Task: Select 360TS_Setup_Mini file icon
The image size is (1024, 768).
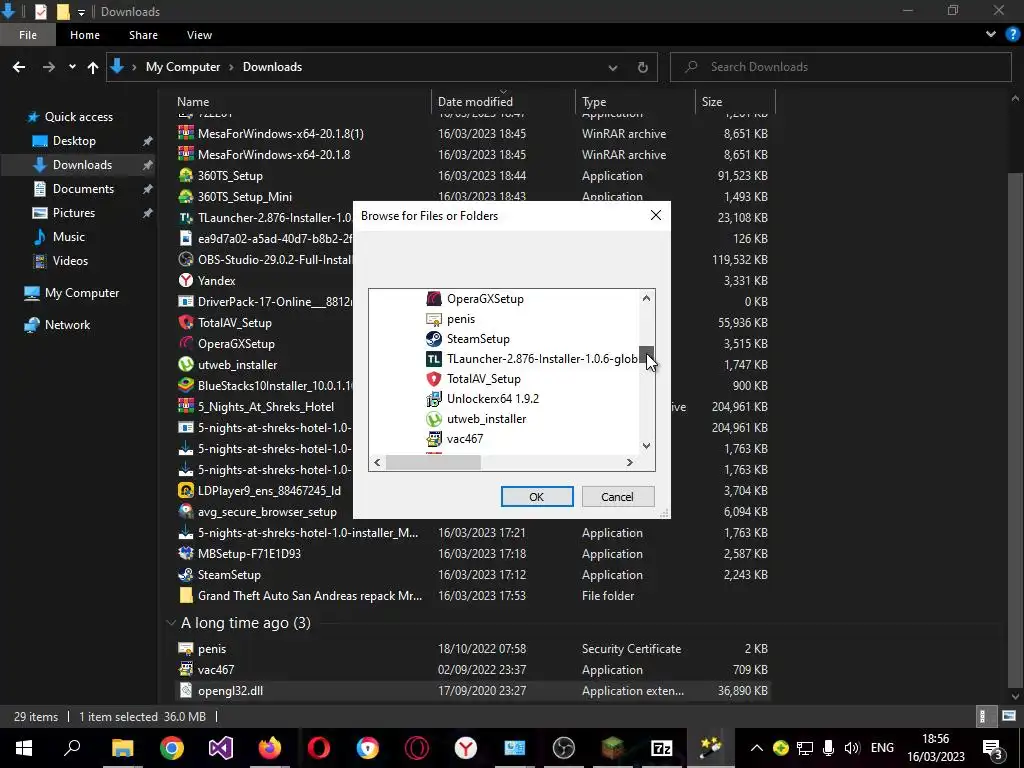Action: pos(186,197)
